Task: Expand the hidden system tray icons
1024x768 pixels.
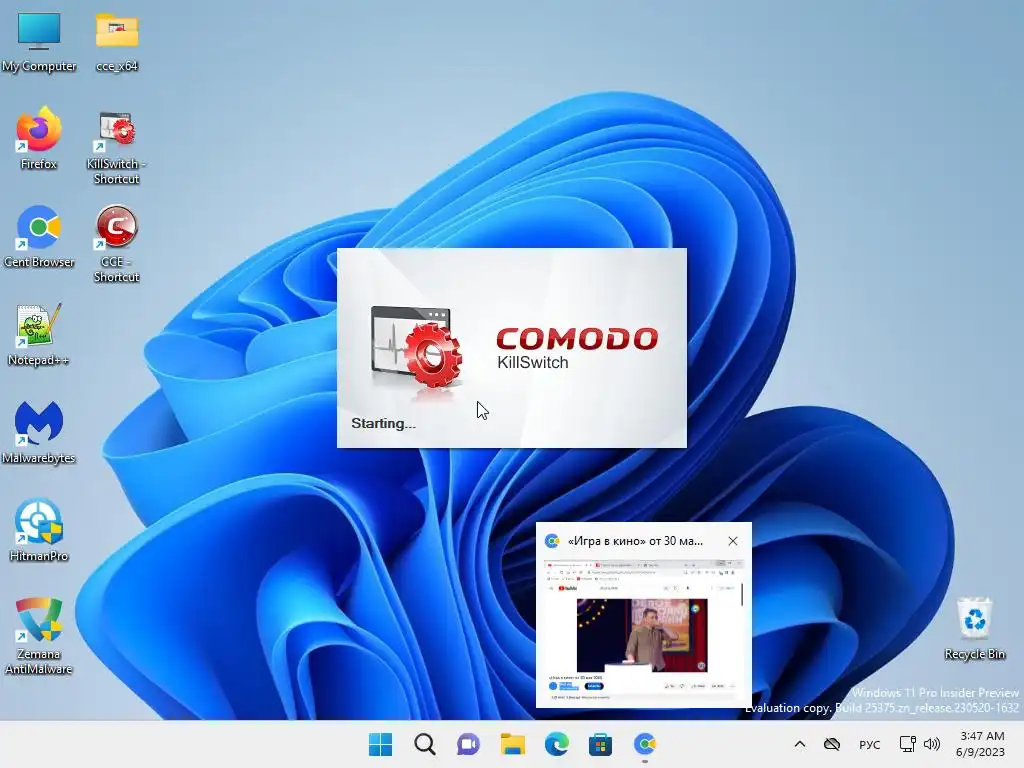Action: (x=799, y=744)
